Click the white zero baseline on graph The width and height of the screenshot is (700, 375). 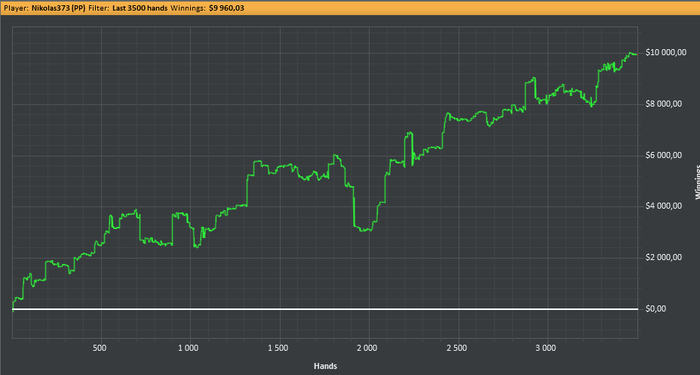click(x=325, y=309)
